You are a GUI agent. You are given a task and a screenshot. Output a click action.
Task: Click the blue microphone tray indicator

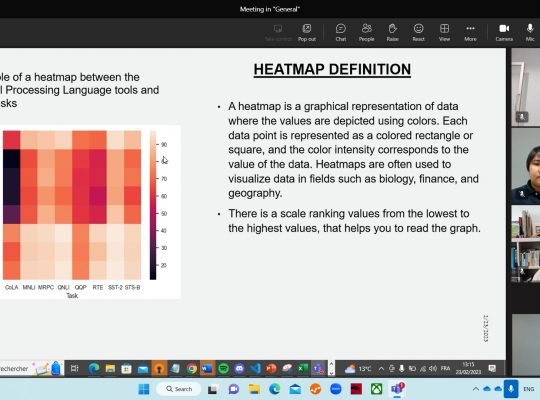511,389
